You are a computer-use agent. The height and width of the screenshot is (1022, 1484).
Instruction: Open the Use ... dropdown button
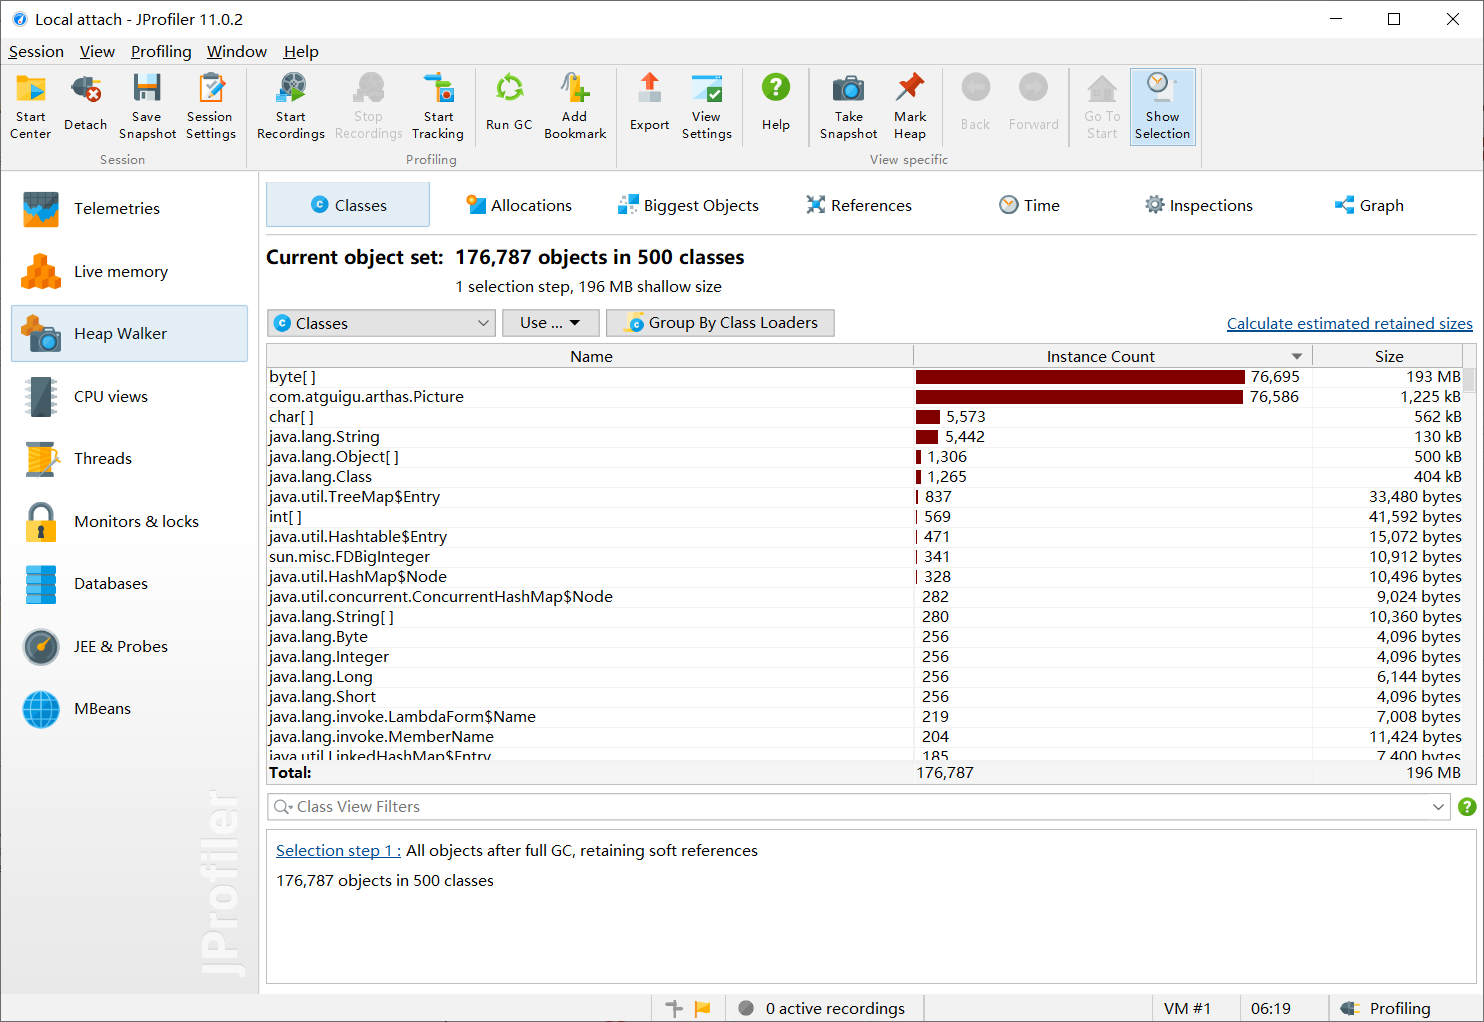[x=550, y=323]
